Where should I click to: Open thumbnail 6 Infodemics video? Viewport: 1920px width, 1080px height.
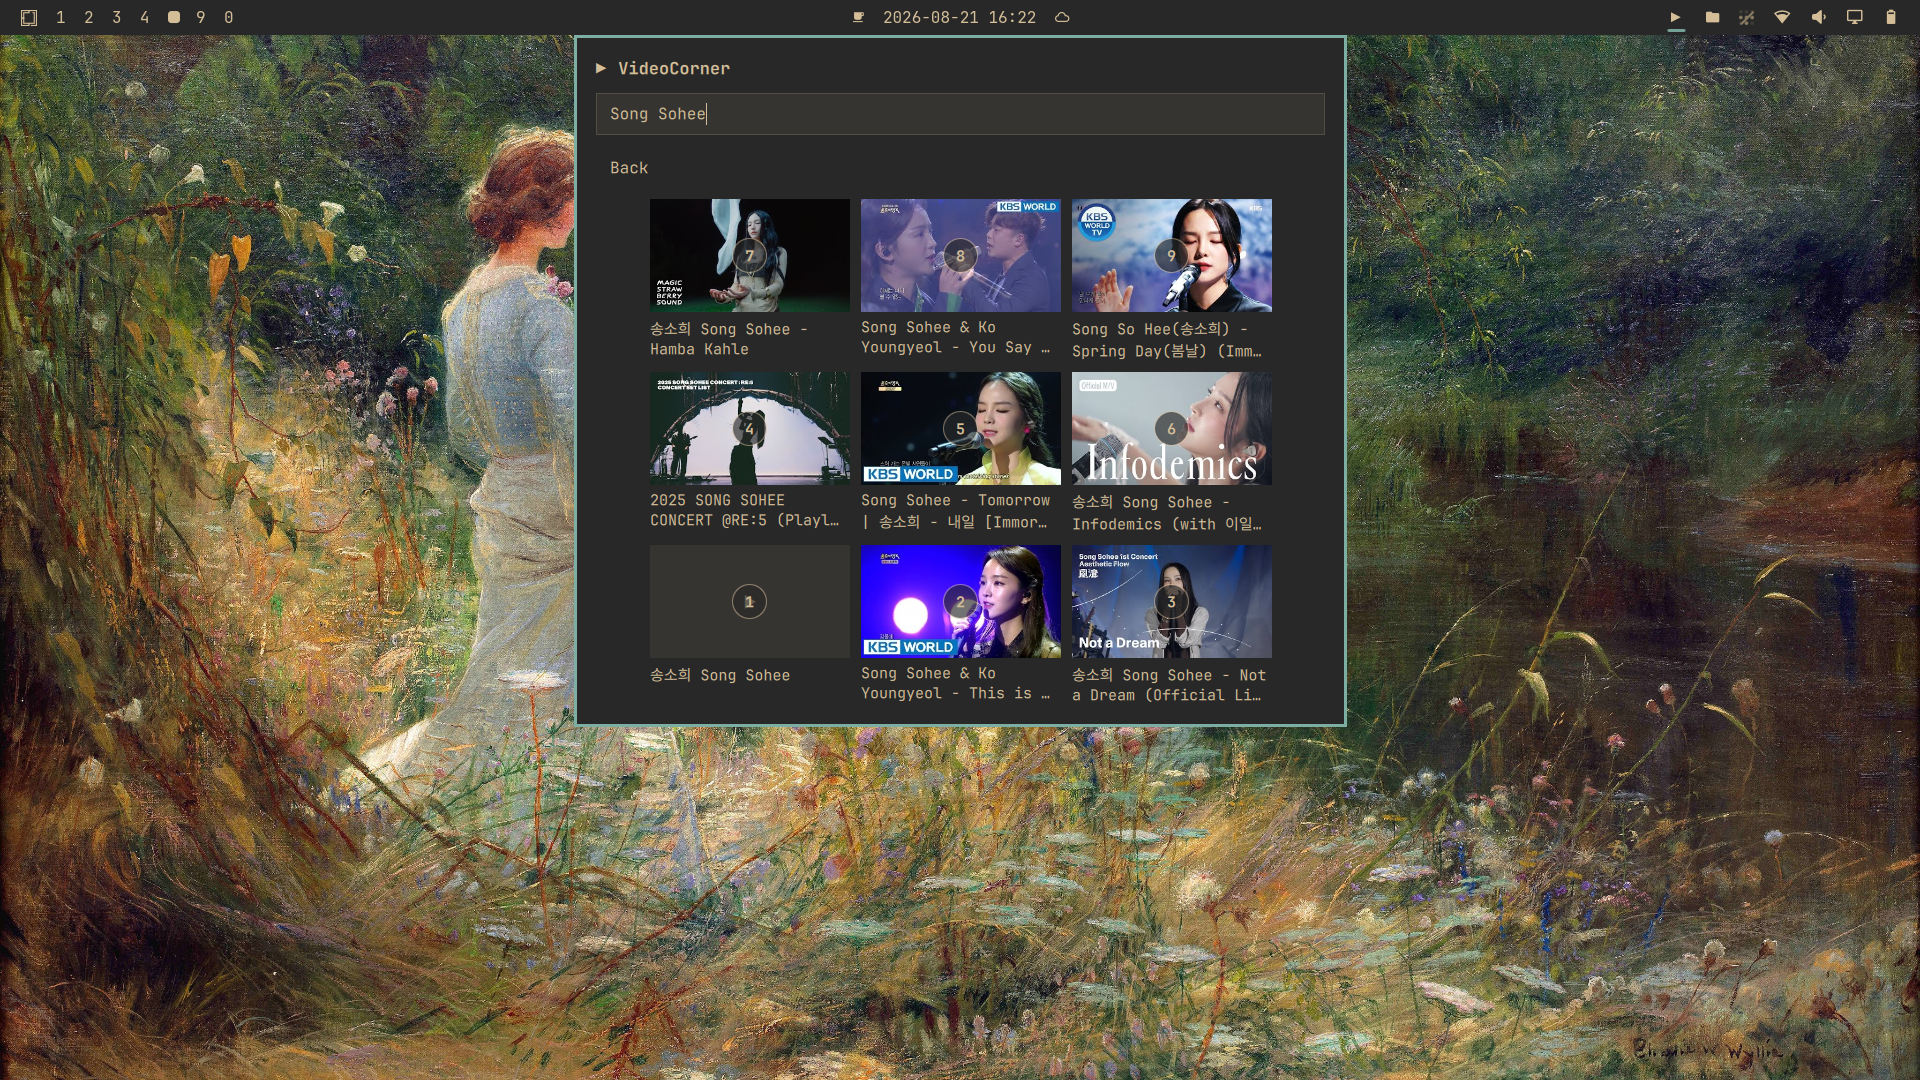[x=1172, y=429]
